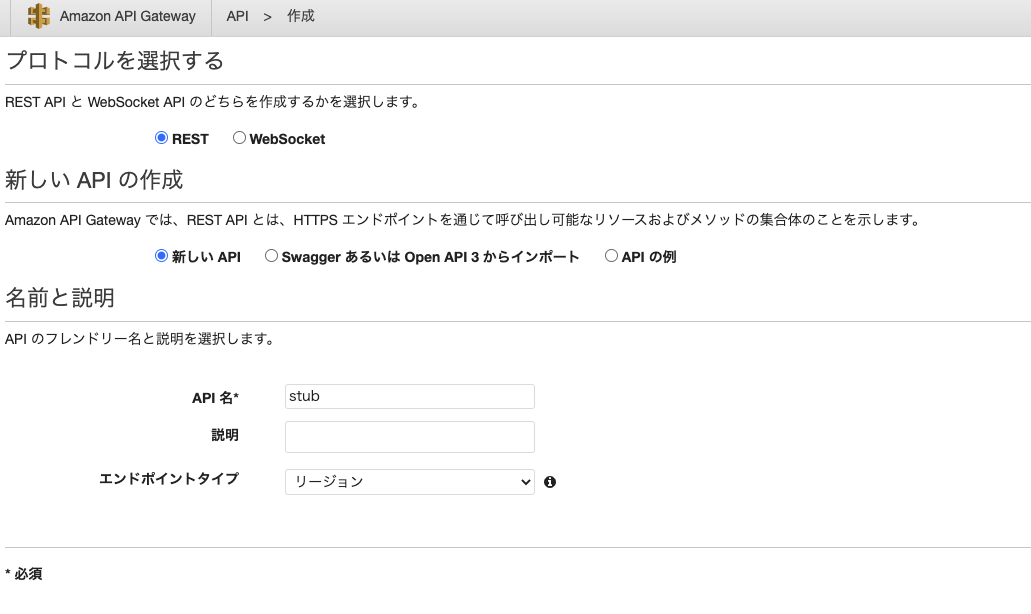Click the Amazon API Gateway logo icon
The image size is (1031, 614).
click(39, 16)
